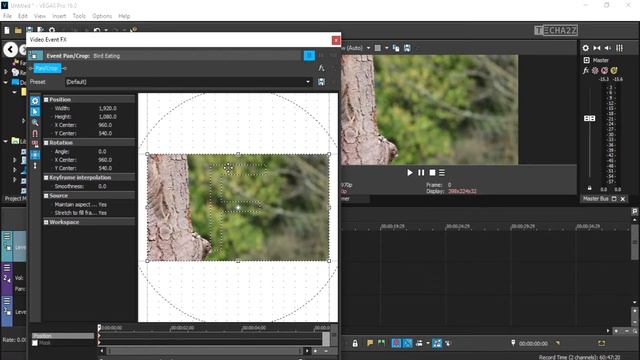Click the Master FX icon
This screenshot has height=360, width=640.
[x=586, y=71]
